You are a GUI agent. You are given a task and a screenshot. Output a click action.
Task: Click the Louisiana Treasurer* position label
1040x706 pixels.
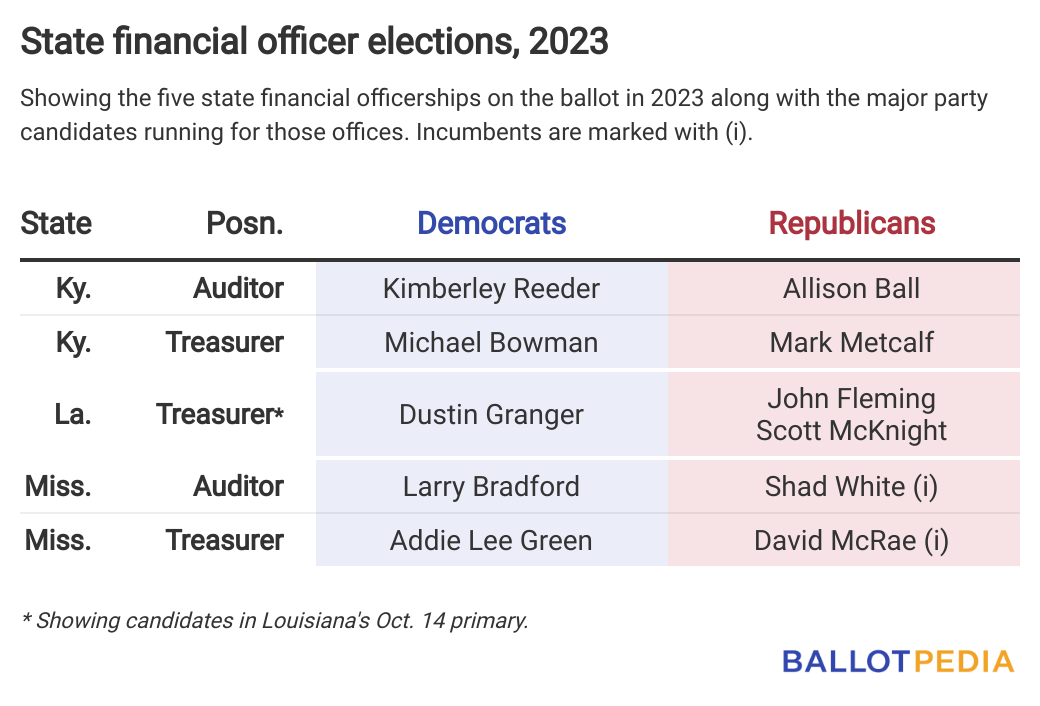(x=220, y=414)
